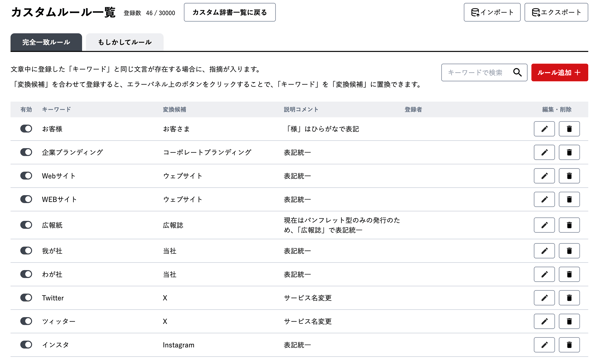Viewport: 600px width, 360px height.
Task: Edit the 企業ブランディング rule
Action: click(x=544, y=152)
